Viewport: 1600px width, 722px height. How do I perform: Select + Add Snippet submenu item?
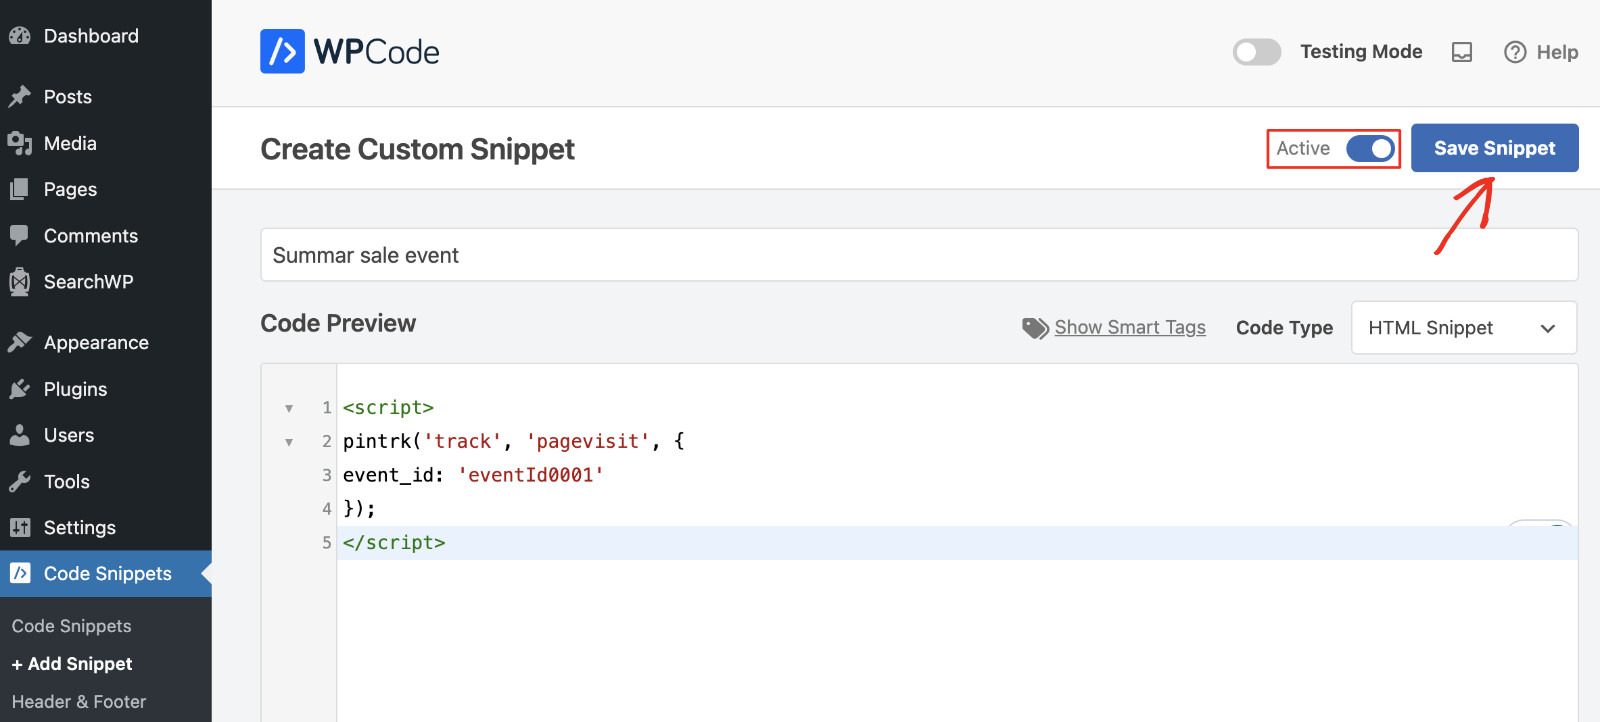72,664
